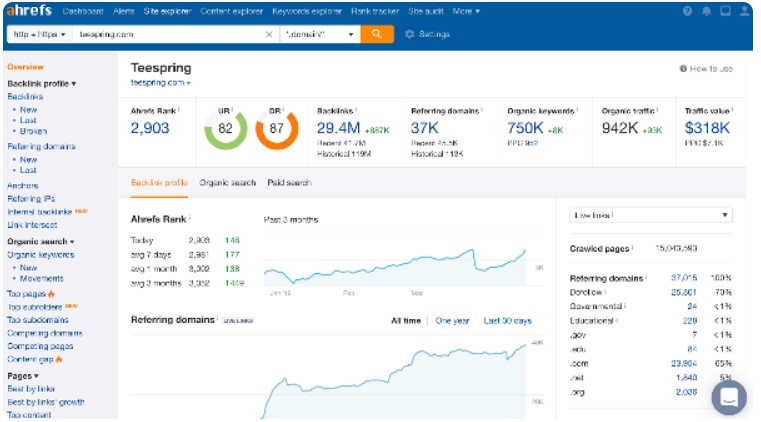Open the *.domain/* mode dropdown
This screenshot has width=761, height=422.
[320, 34]
